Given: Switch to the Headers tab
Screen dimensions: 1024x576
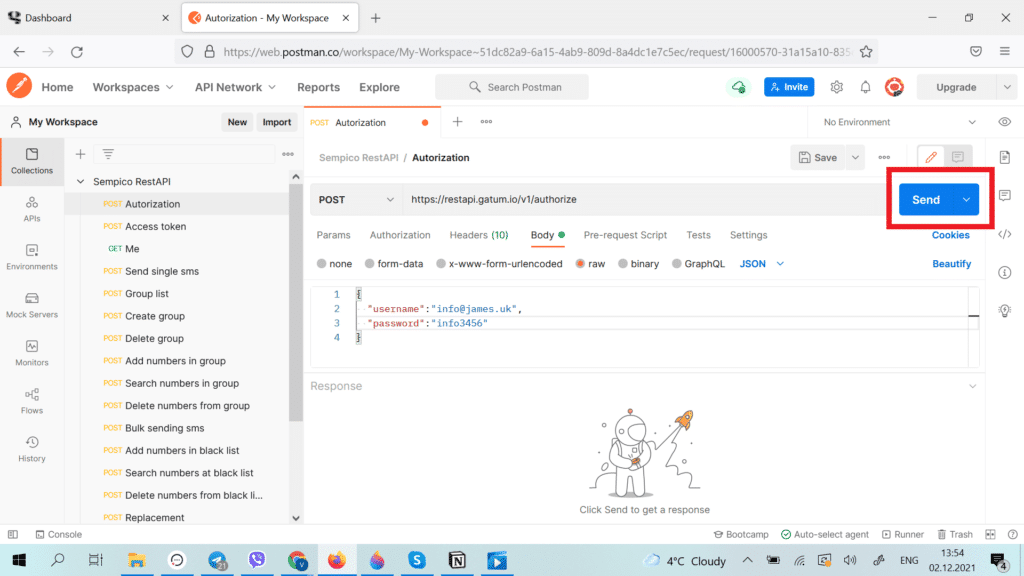Looking at the screenshot, I should tap(479, 234).
